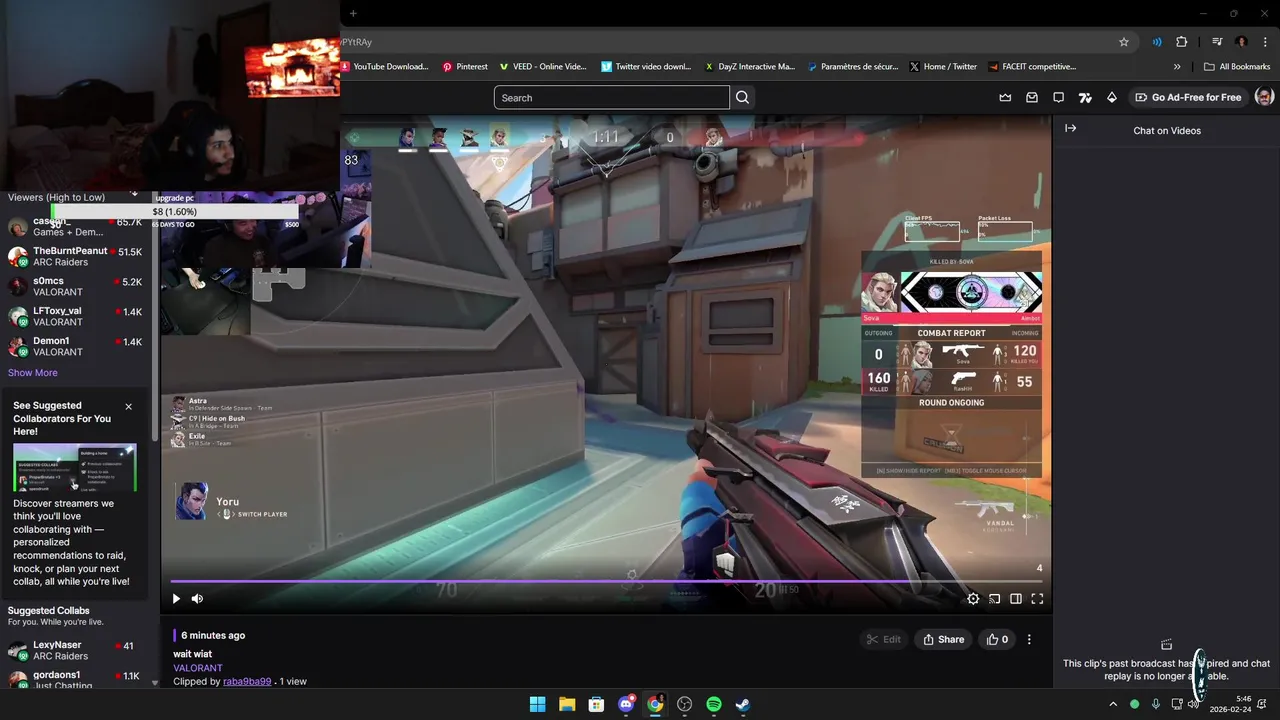Screen dimensions: 1280x720
Task: Open Spotify from taskbar
Action: click(714, 704)
